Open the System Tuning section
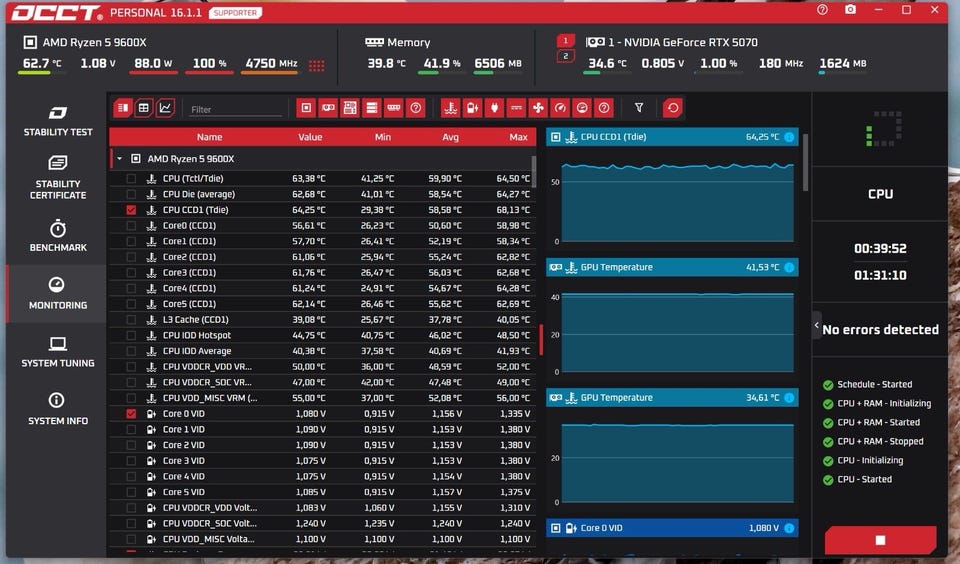The height and width of the screenshot is (564, 960). click(x=58, y=352)
